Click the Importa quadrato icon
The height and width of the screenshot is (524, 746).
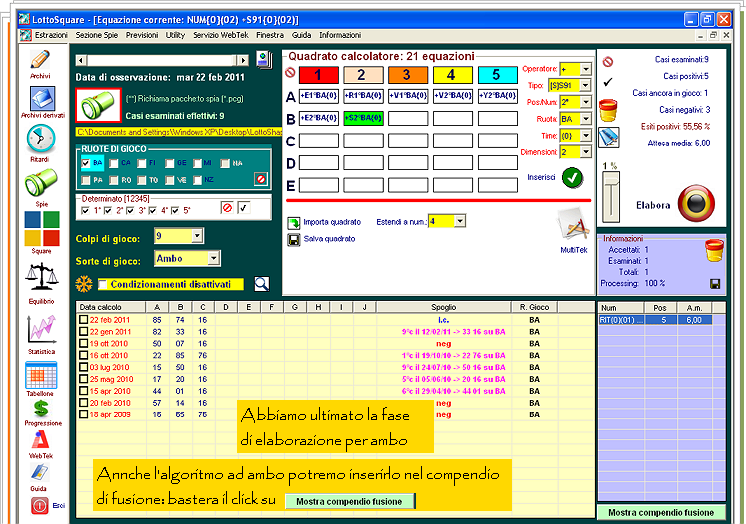coord(294,223)
